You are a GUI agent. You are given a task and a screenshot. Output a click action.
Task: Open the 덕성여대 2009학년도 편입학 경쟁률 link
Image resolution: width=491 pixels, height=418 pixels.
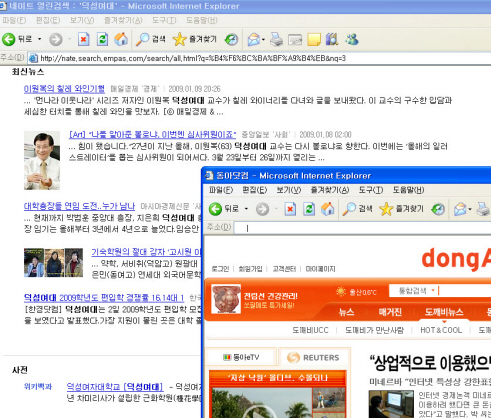click(x=104, y=298)
